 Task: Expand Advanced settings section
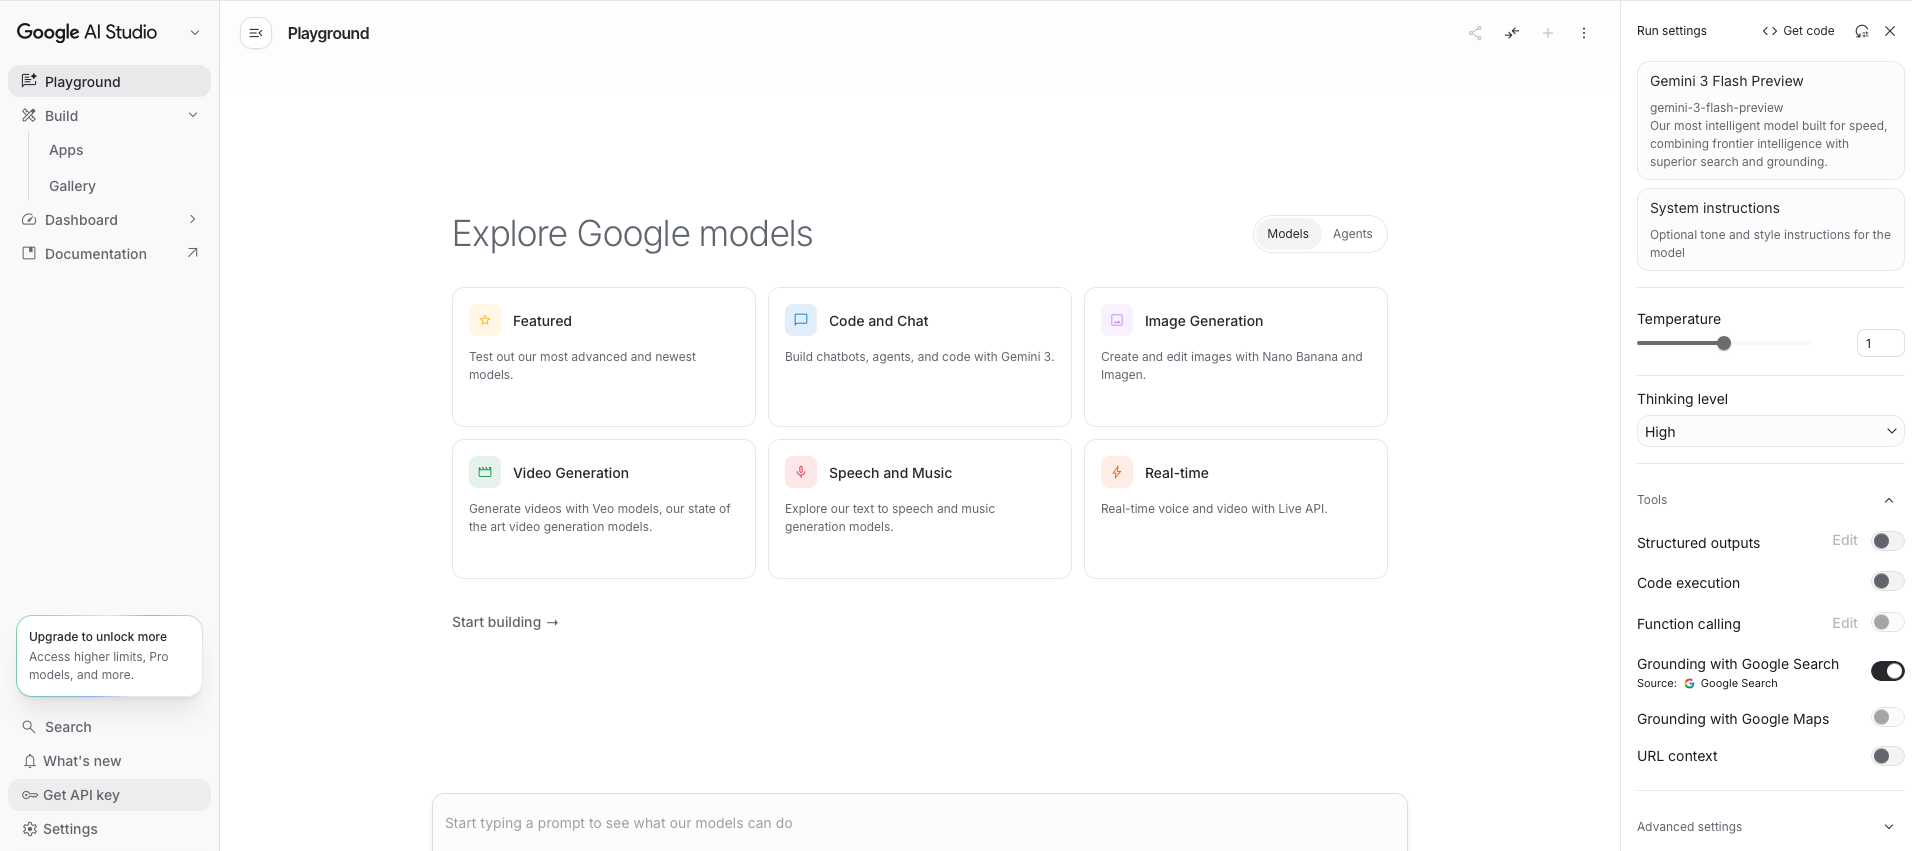[x=1770, y=827]
